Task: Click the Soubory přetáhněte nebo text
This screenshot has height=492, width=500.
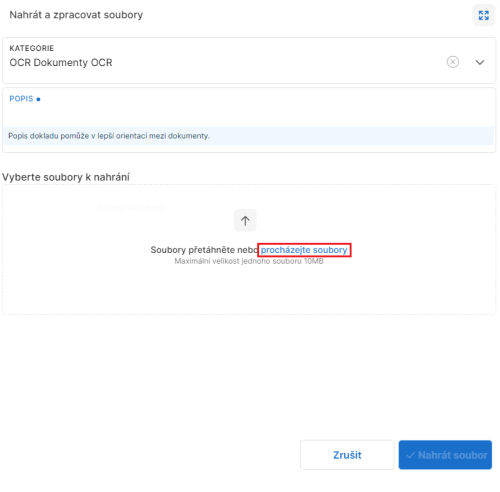Action: 204,250
